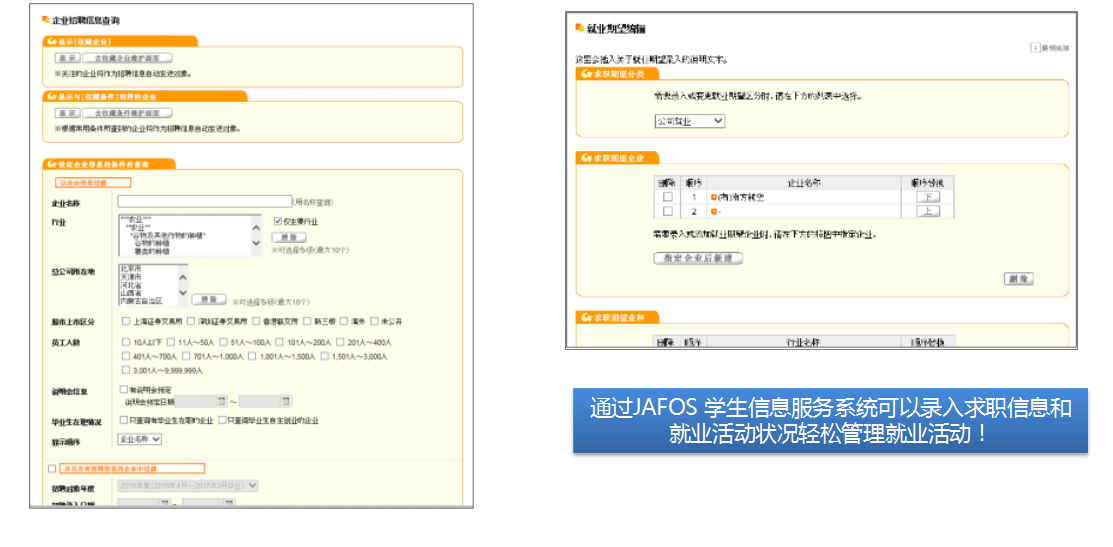This screenshot has width=1113, height=547.
Task: Click the calendar icon for briefing end date
Action: coord(286,402)
